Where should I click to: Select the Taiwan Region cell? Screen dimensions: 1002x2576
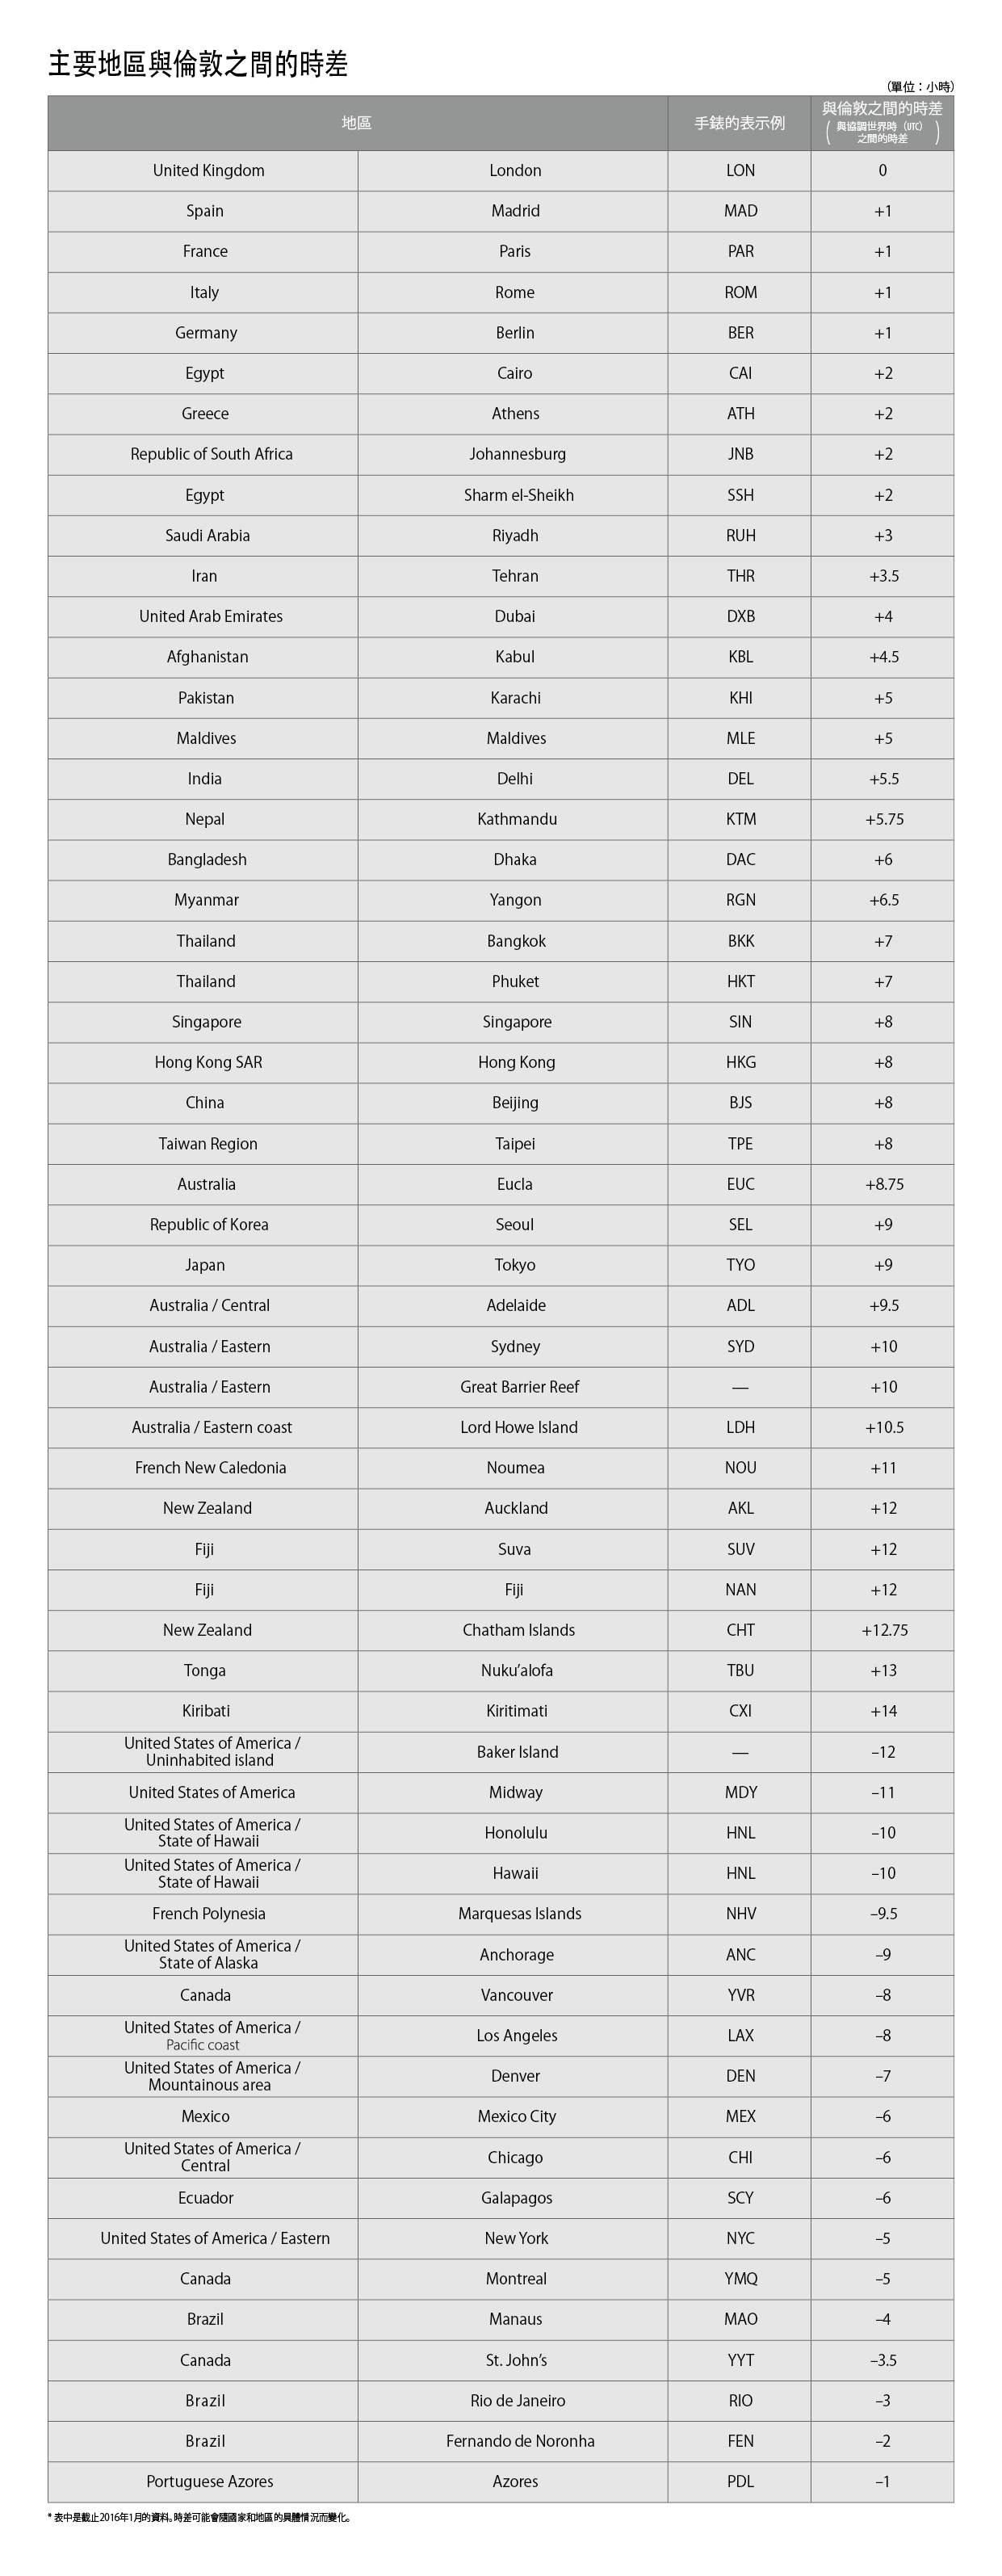pyautogui.click(x=208, y=1143)
